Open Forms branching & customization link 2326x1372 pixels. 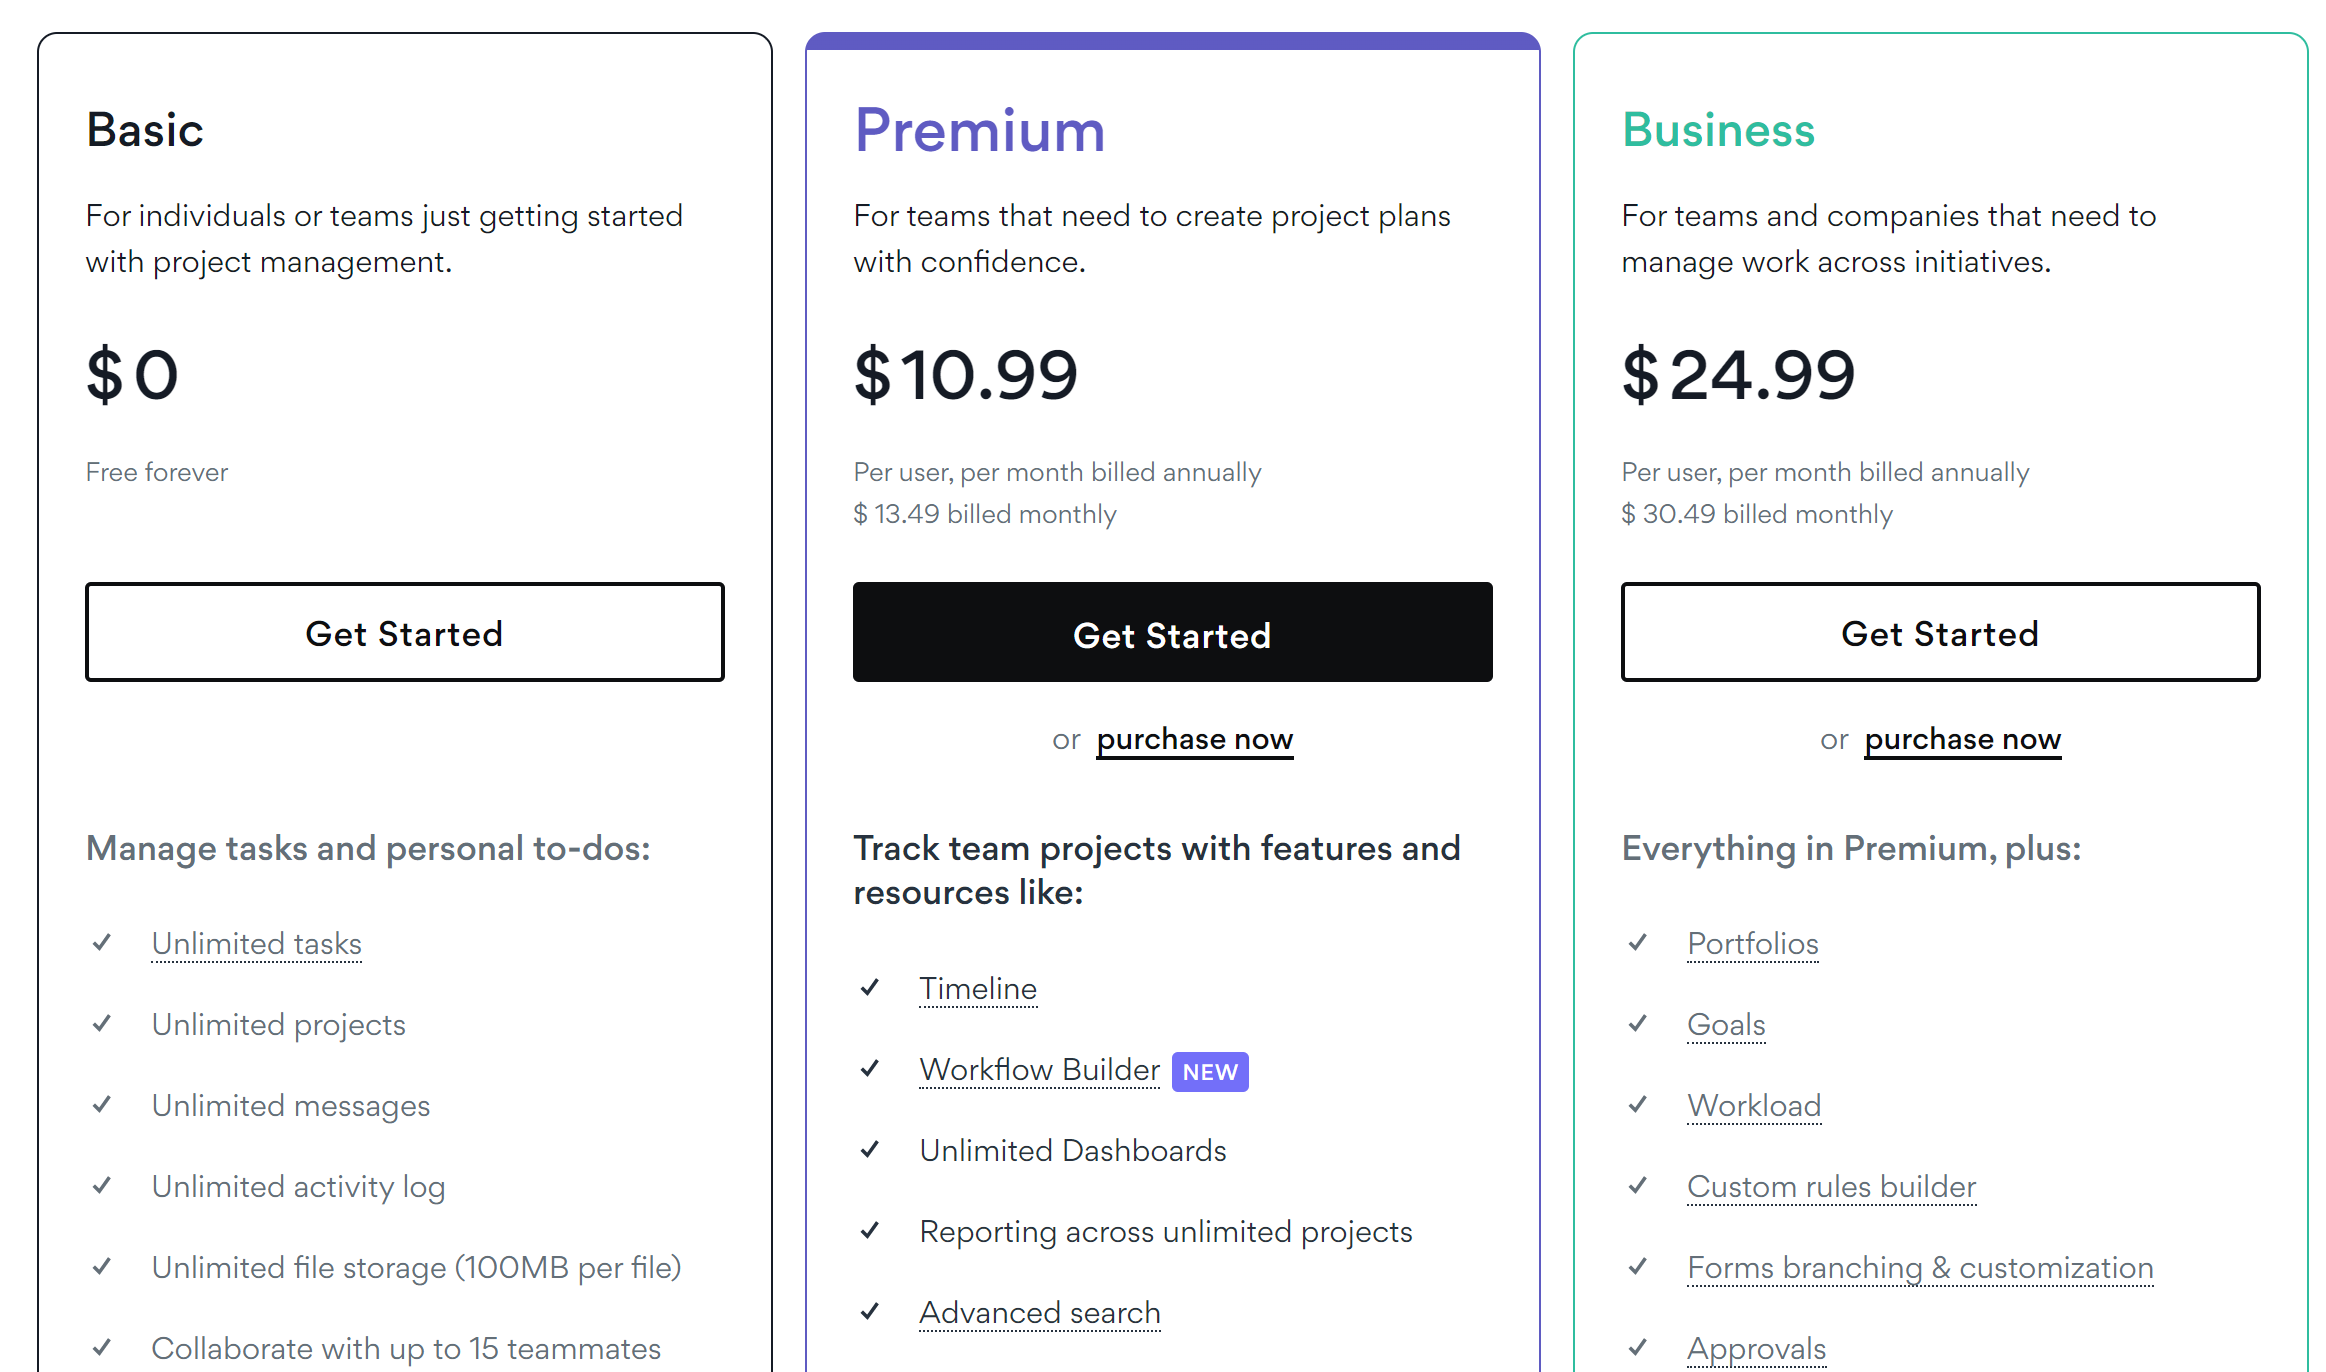click(1920, 1268)
